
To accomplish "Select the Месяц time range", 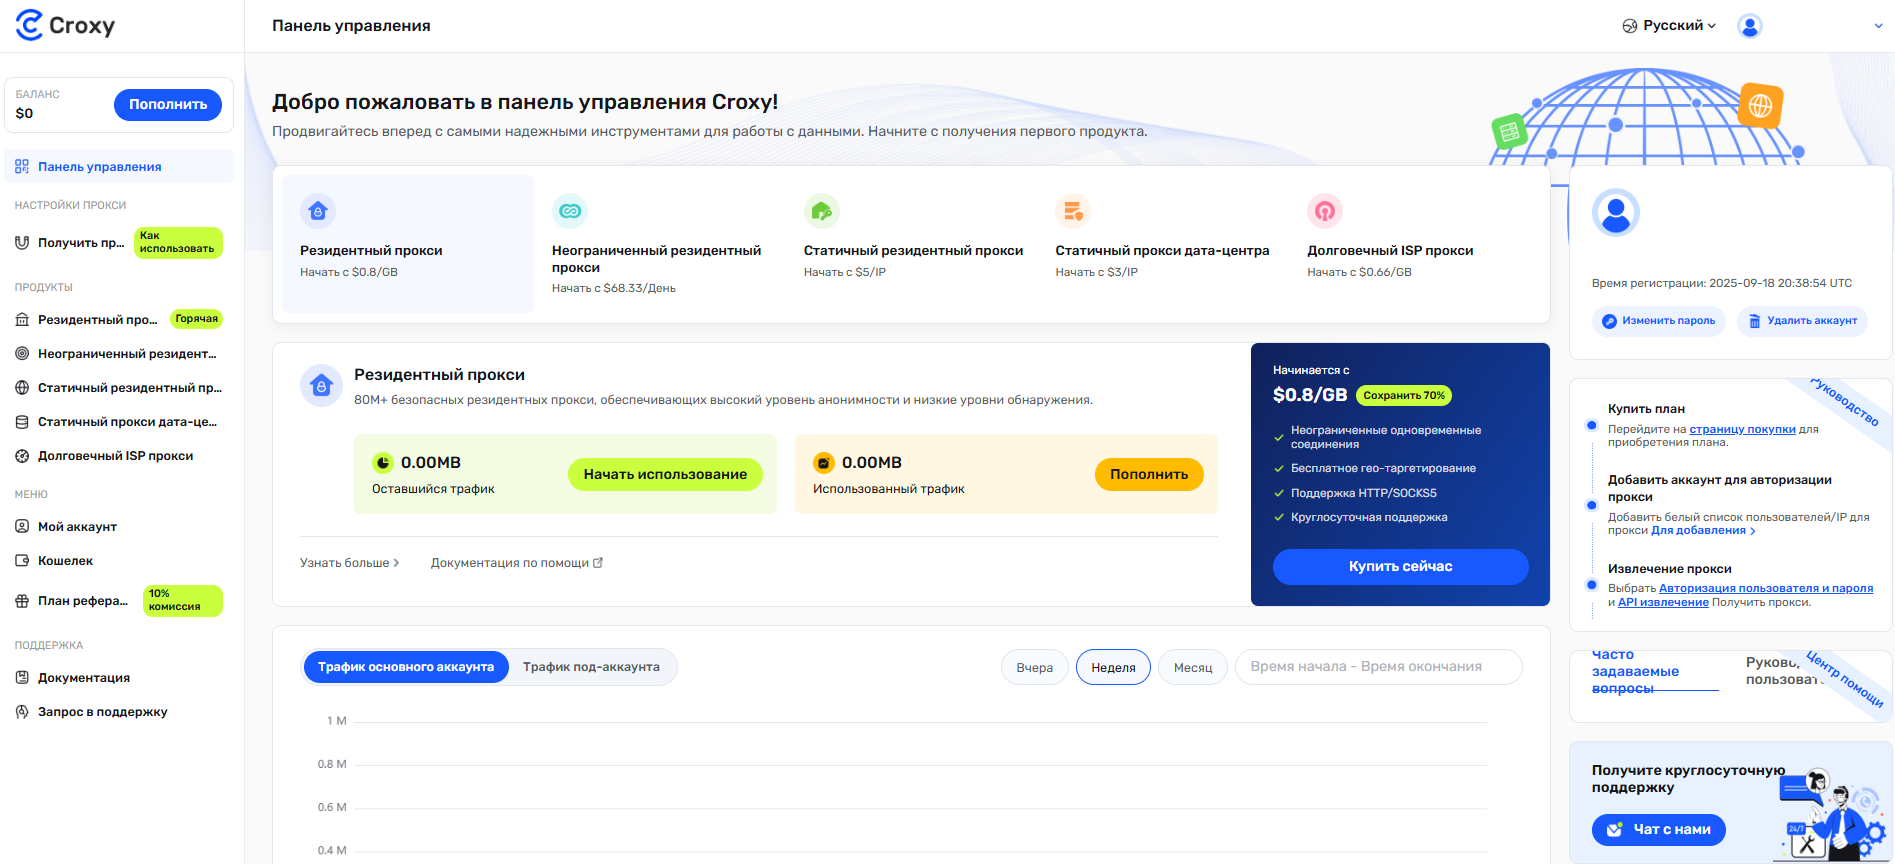I will coord(1192,667).
